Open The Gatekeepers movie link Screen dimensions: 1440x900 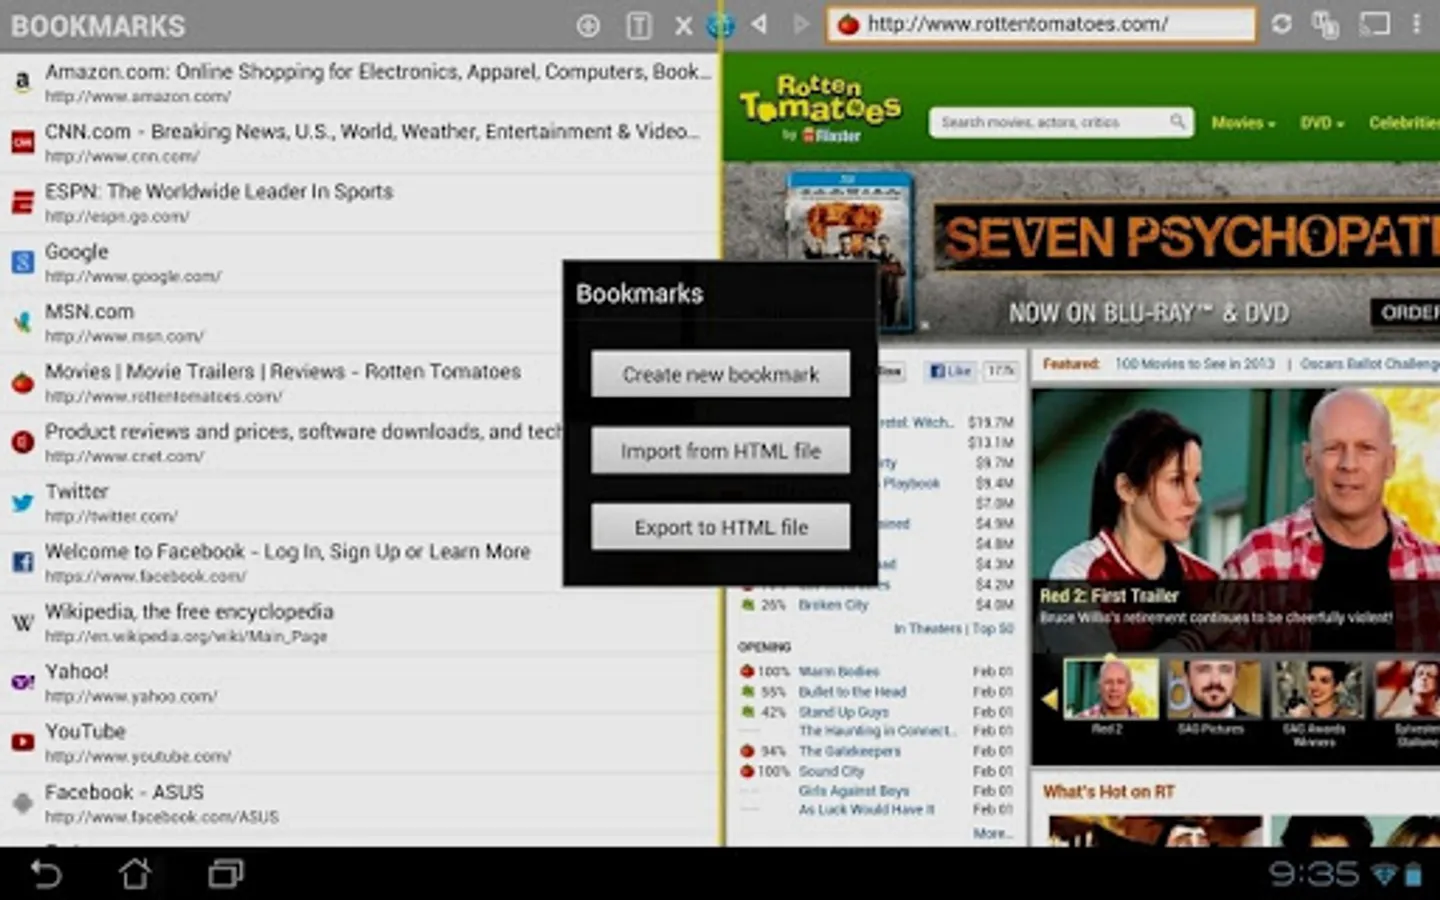point(849,751)
